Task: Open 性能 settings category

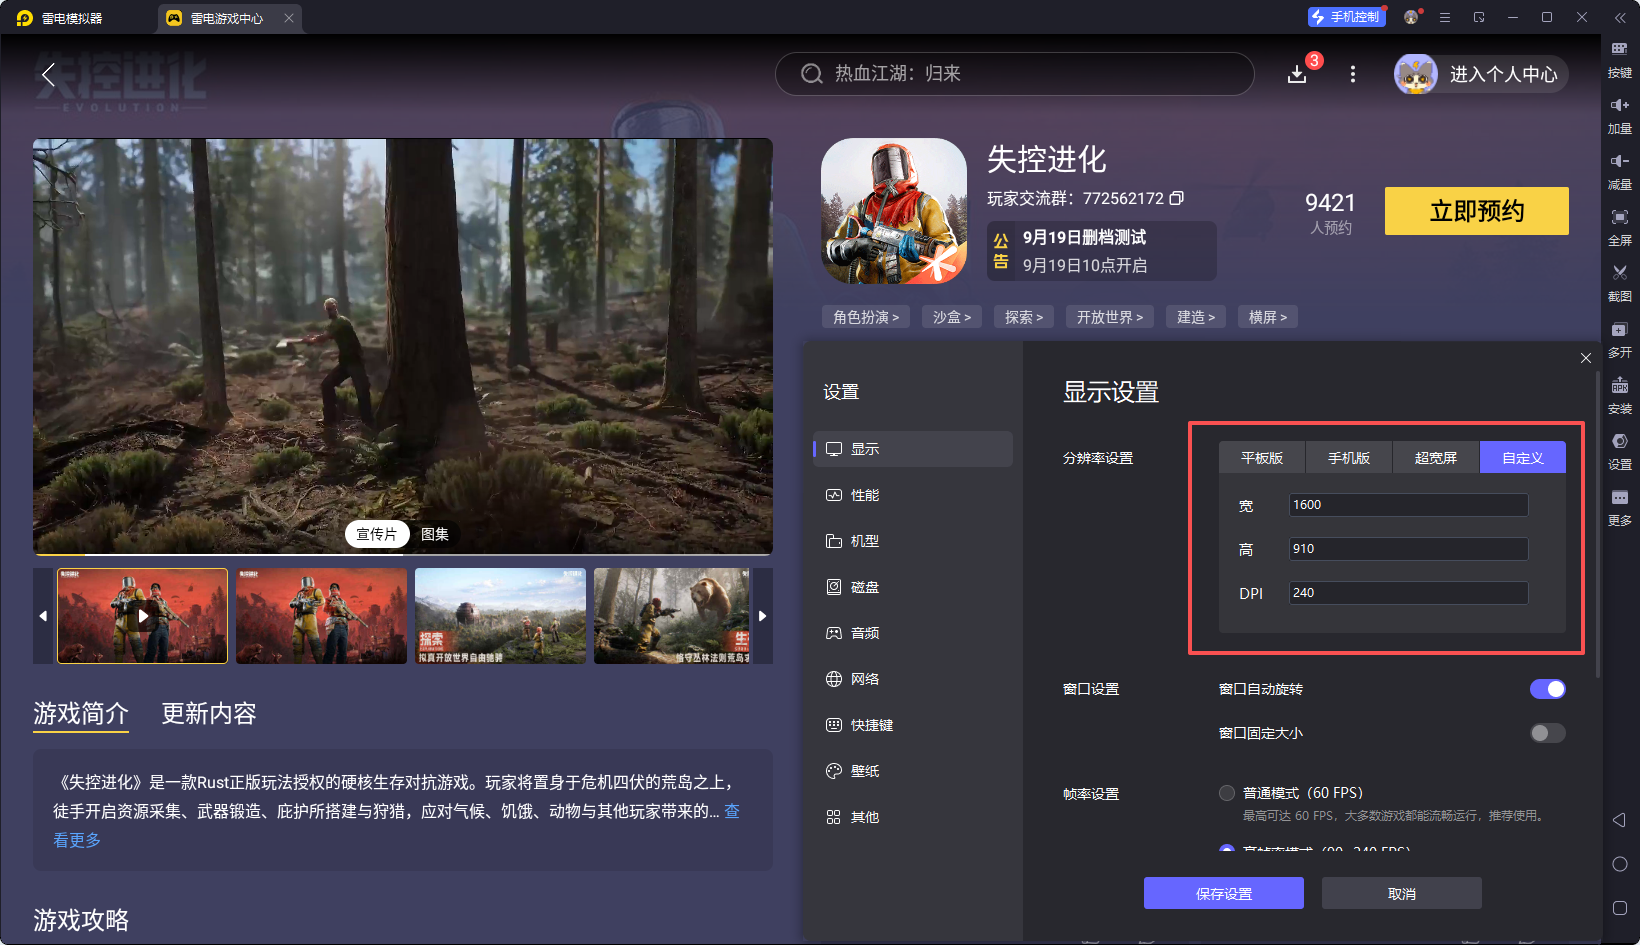Action: click(913, 495)
